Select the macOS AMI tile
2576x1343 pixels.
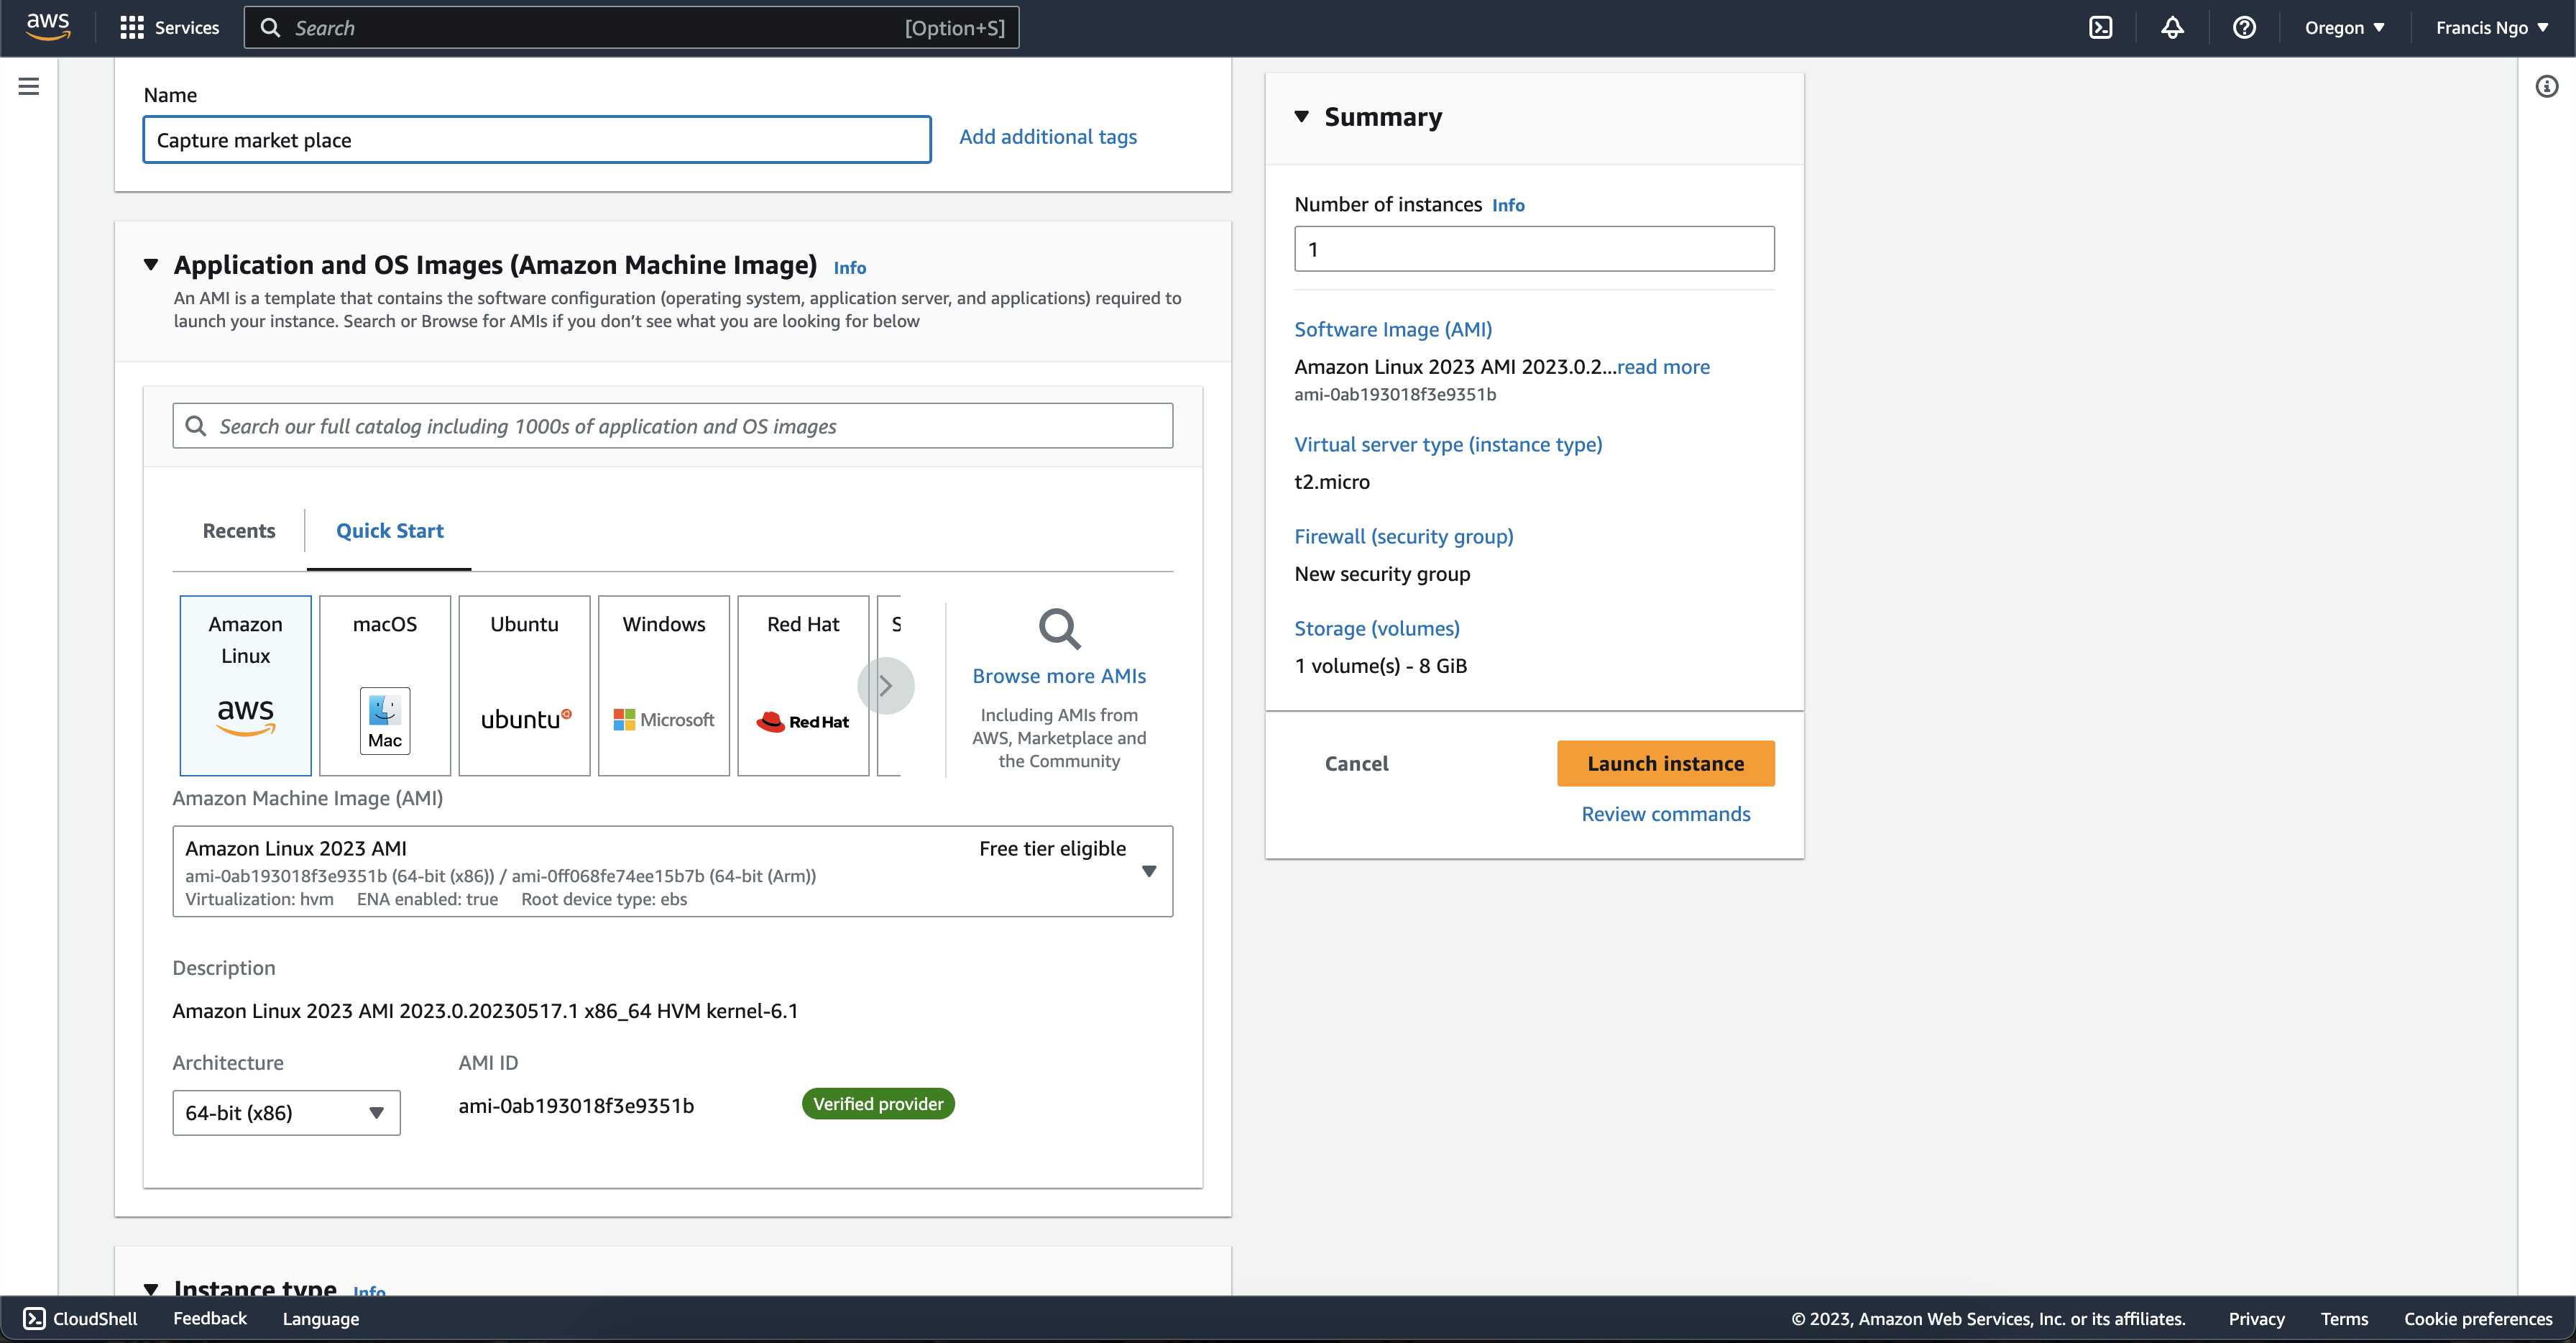[x=385, y=686]
